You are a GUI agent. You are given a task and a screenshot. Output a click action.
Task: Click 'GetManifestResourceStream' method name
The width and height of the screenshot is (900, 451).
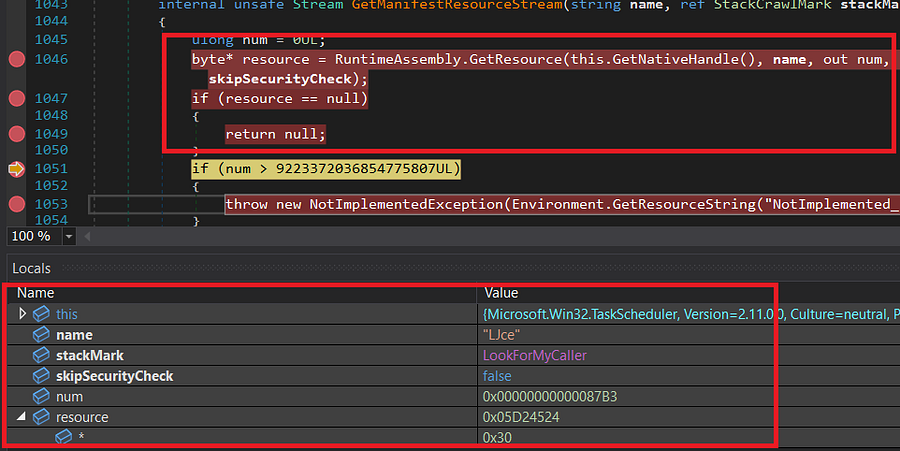tap(457, 5)
